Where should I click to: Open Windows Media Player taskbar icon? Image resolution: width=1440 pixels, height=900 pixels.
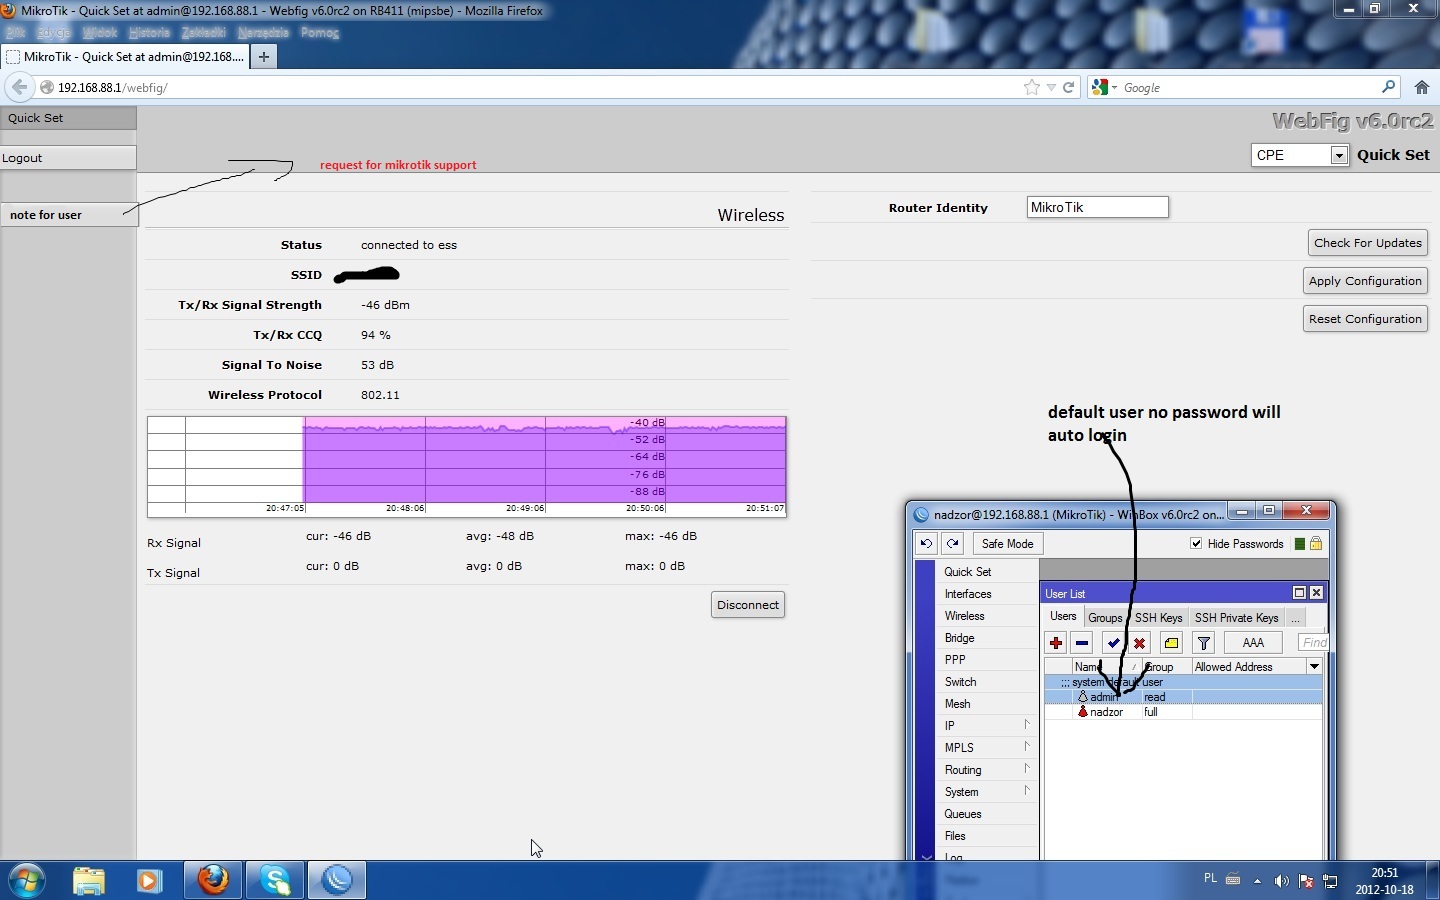[150, 881]
